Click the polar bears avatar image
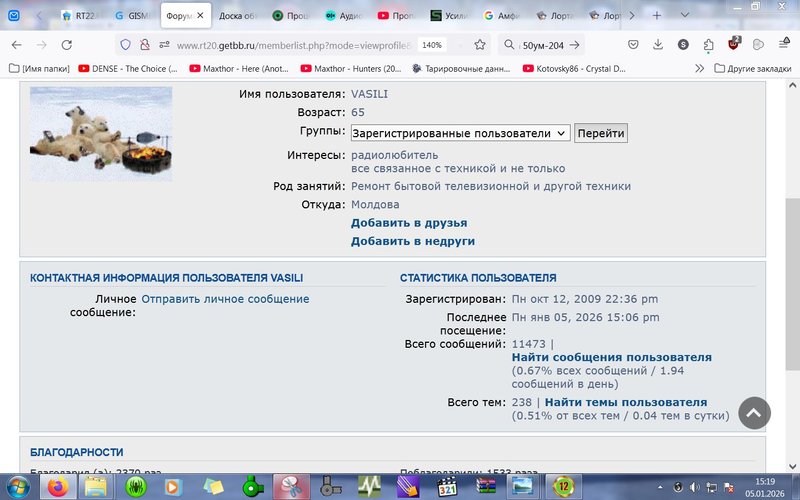 (101, 134)
